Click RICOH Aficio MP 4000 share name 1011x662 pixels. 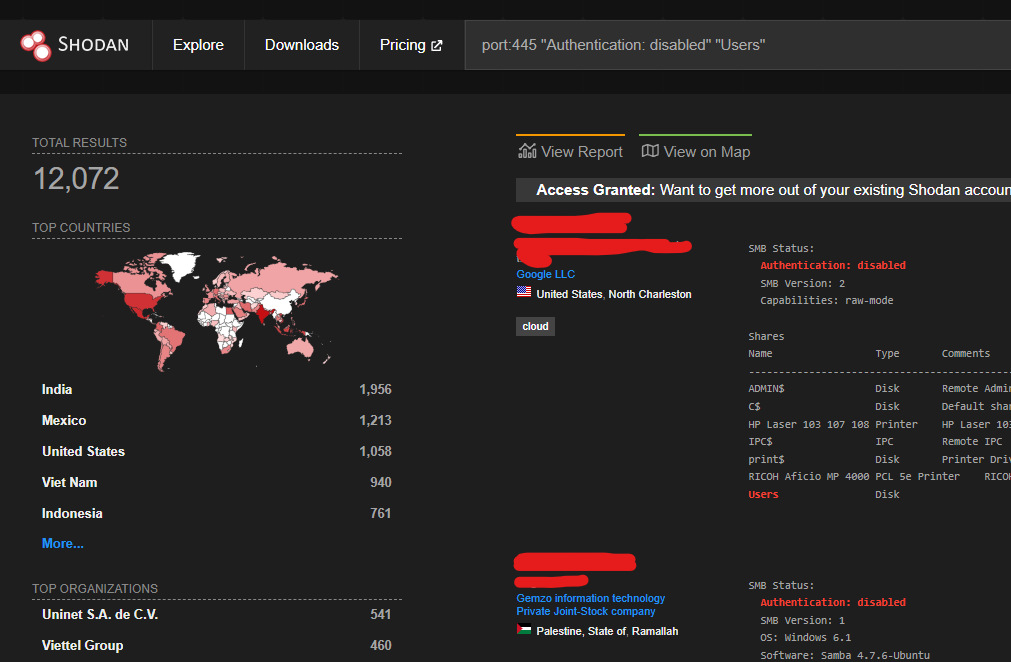(x=809, y=476)
